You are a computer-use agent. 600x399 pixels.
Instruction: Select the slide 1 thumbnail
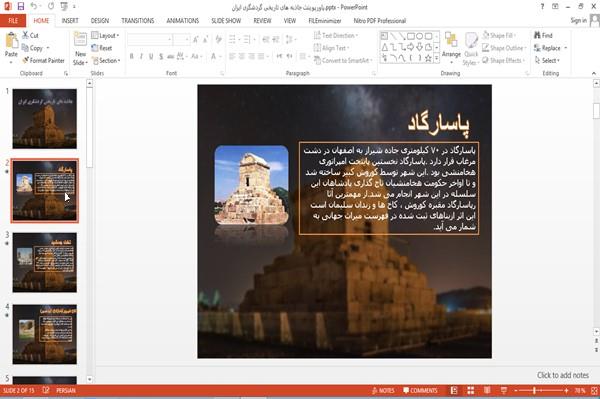[44, 119]
